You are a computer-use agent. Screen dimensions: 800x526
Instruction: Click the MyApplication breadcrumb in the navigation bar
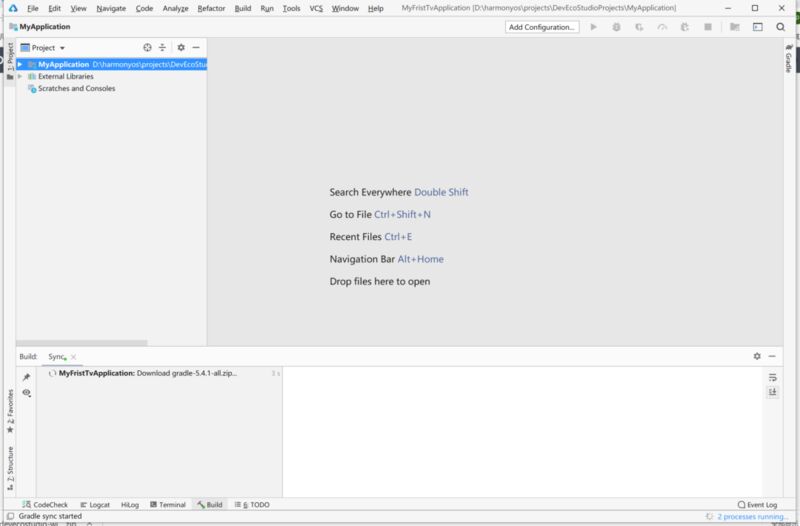click(40, 27)
